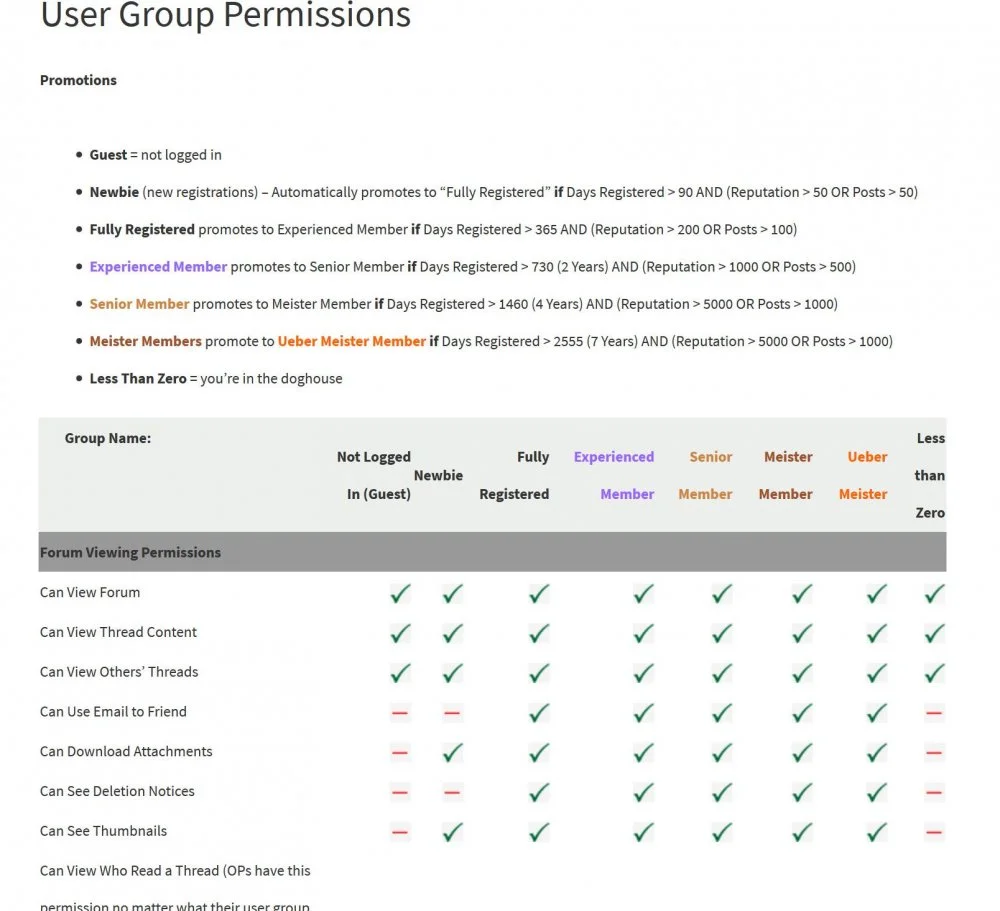Image resolution: width=1000 pixels, height=911 pixels.
Task: Click the Guest = not logged in bullet
Action: (156, 155)
